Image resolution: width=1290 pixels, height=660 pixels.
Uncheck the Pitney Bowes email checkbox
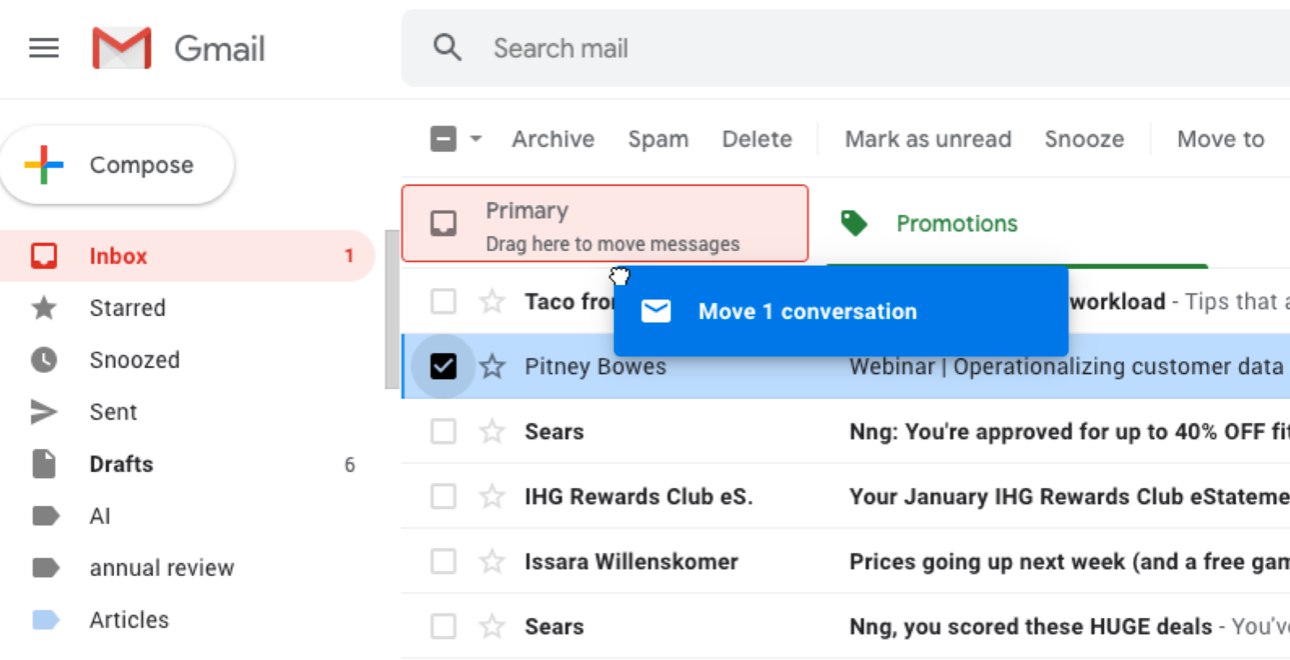click(x=443, y=366)
